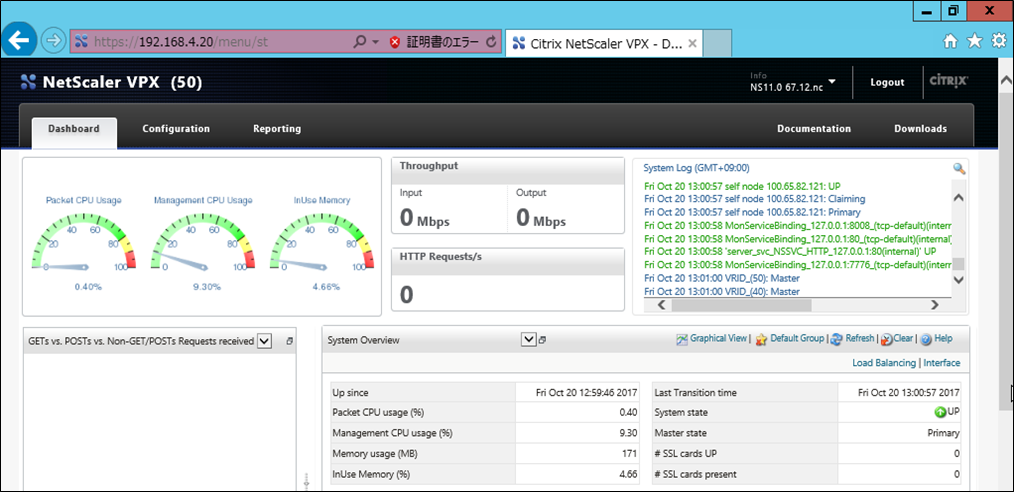
Task: Click the red certificate error icon
Action: [x=395, y=43]
